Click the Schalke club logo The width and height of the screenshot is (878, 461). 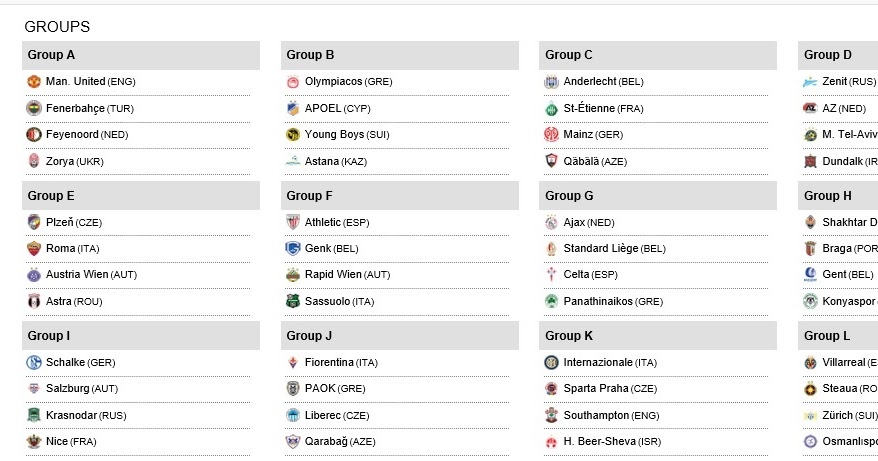[x=34, y=362]
